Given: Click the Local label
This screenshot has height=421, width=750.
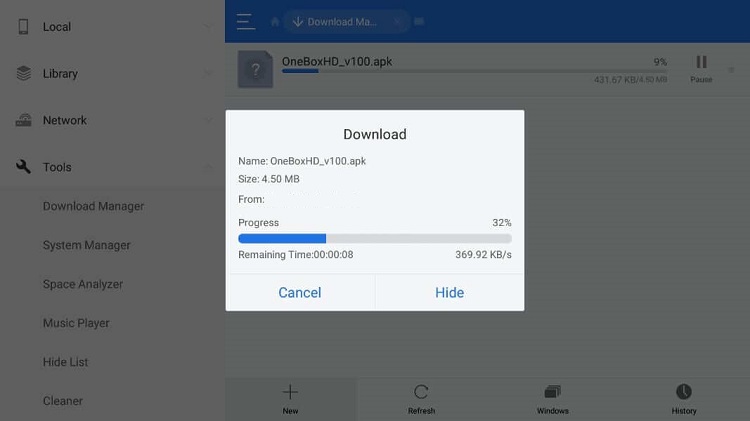Looking at the screenshot, I should click(56, 27).
